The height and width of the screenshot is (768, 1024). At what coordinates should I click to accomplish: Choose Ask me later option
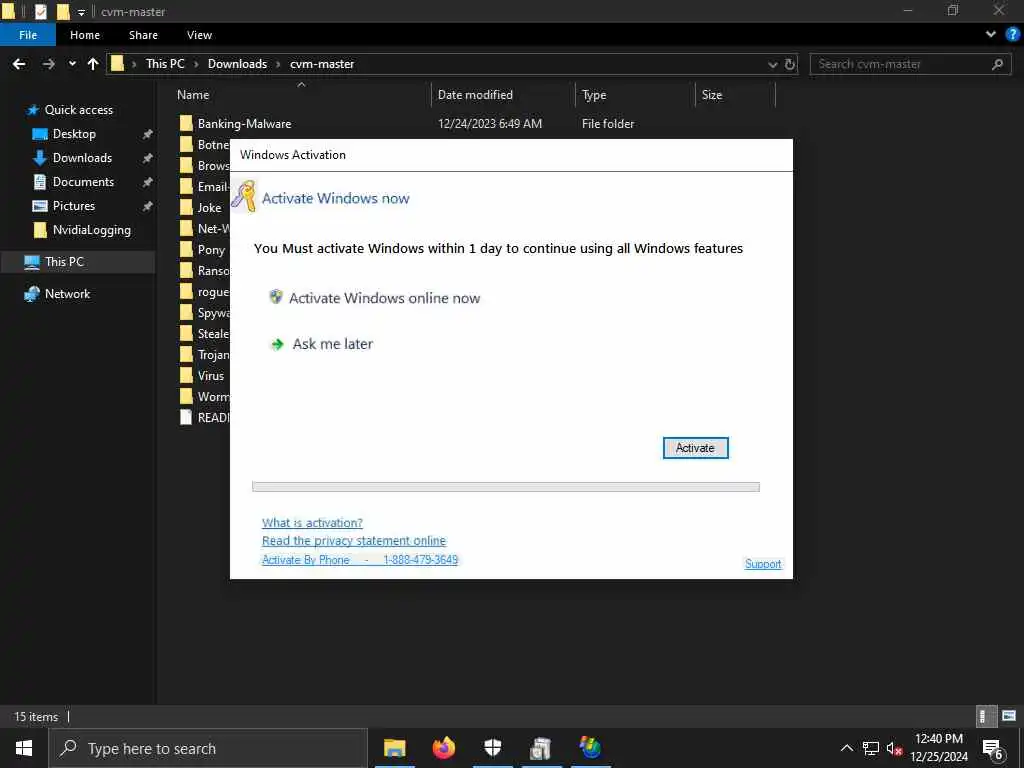332,344
